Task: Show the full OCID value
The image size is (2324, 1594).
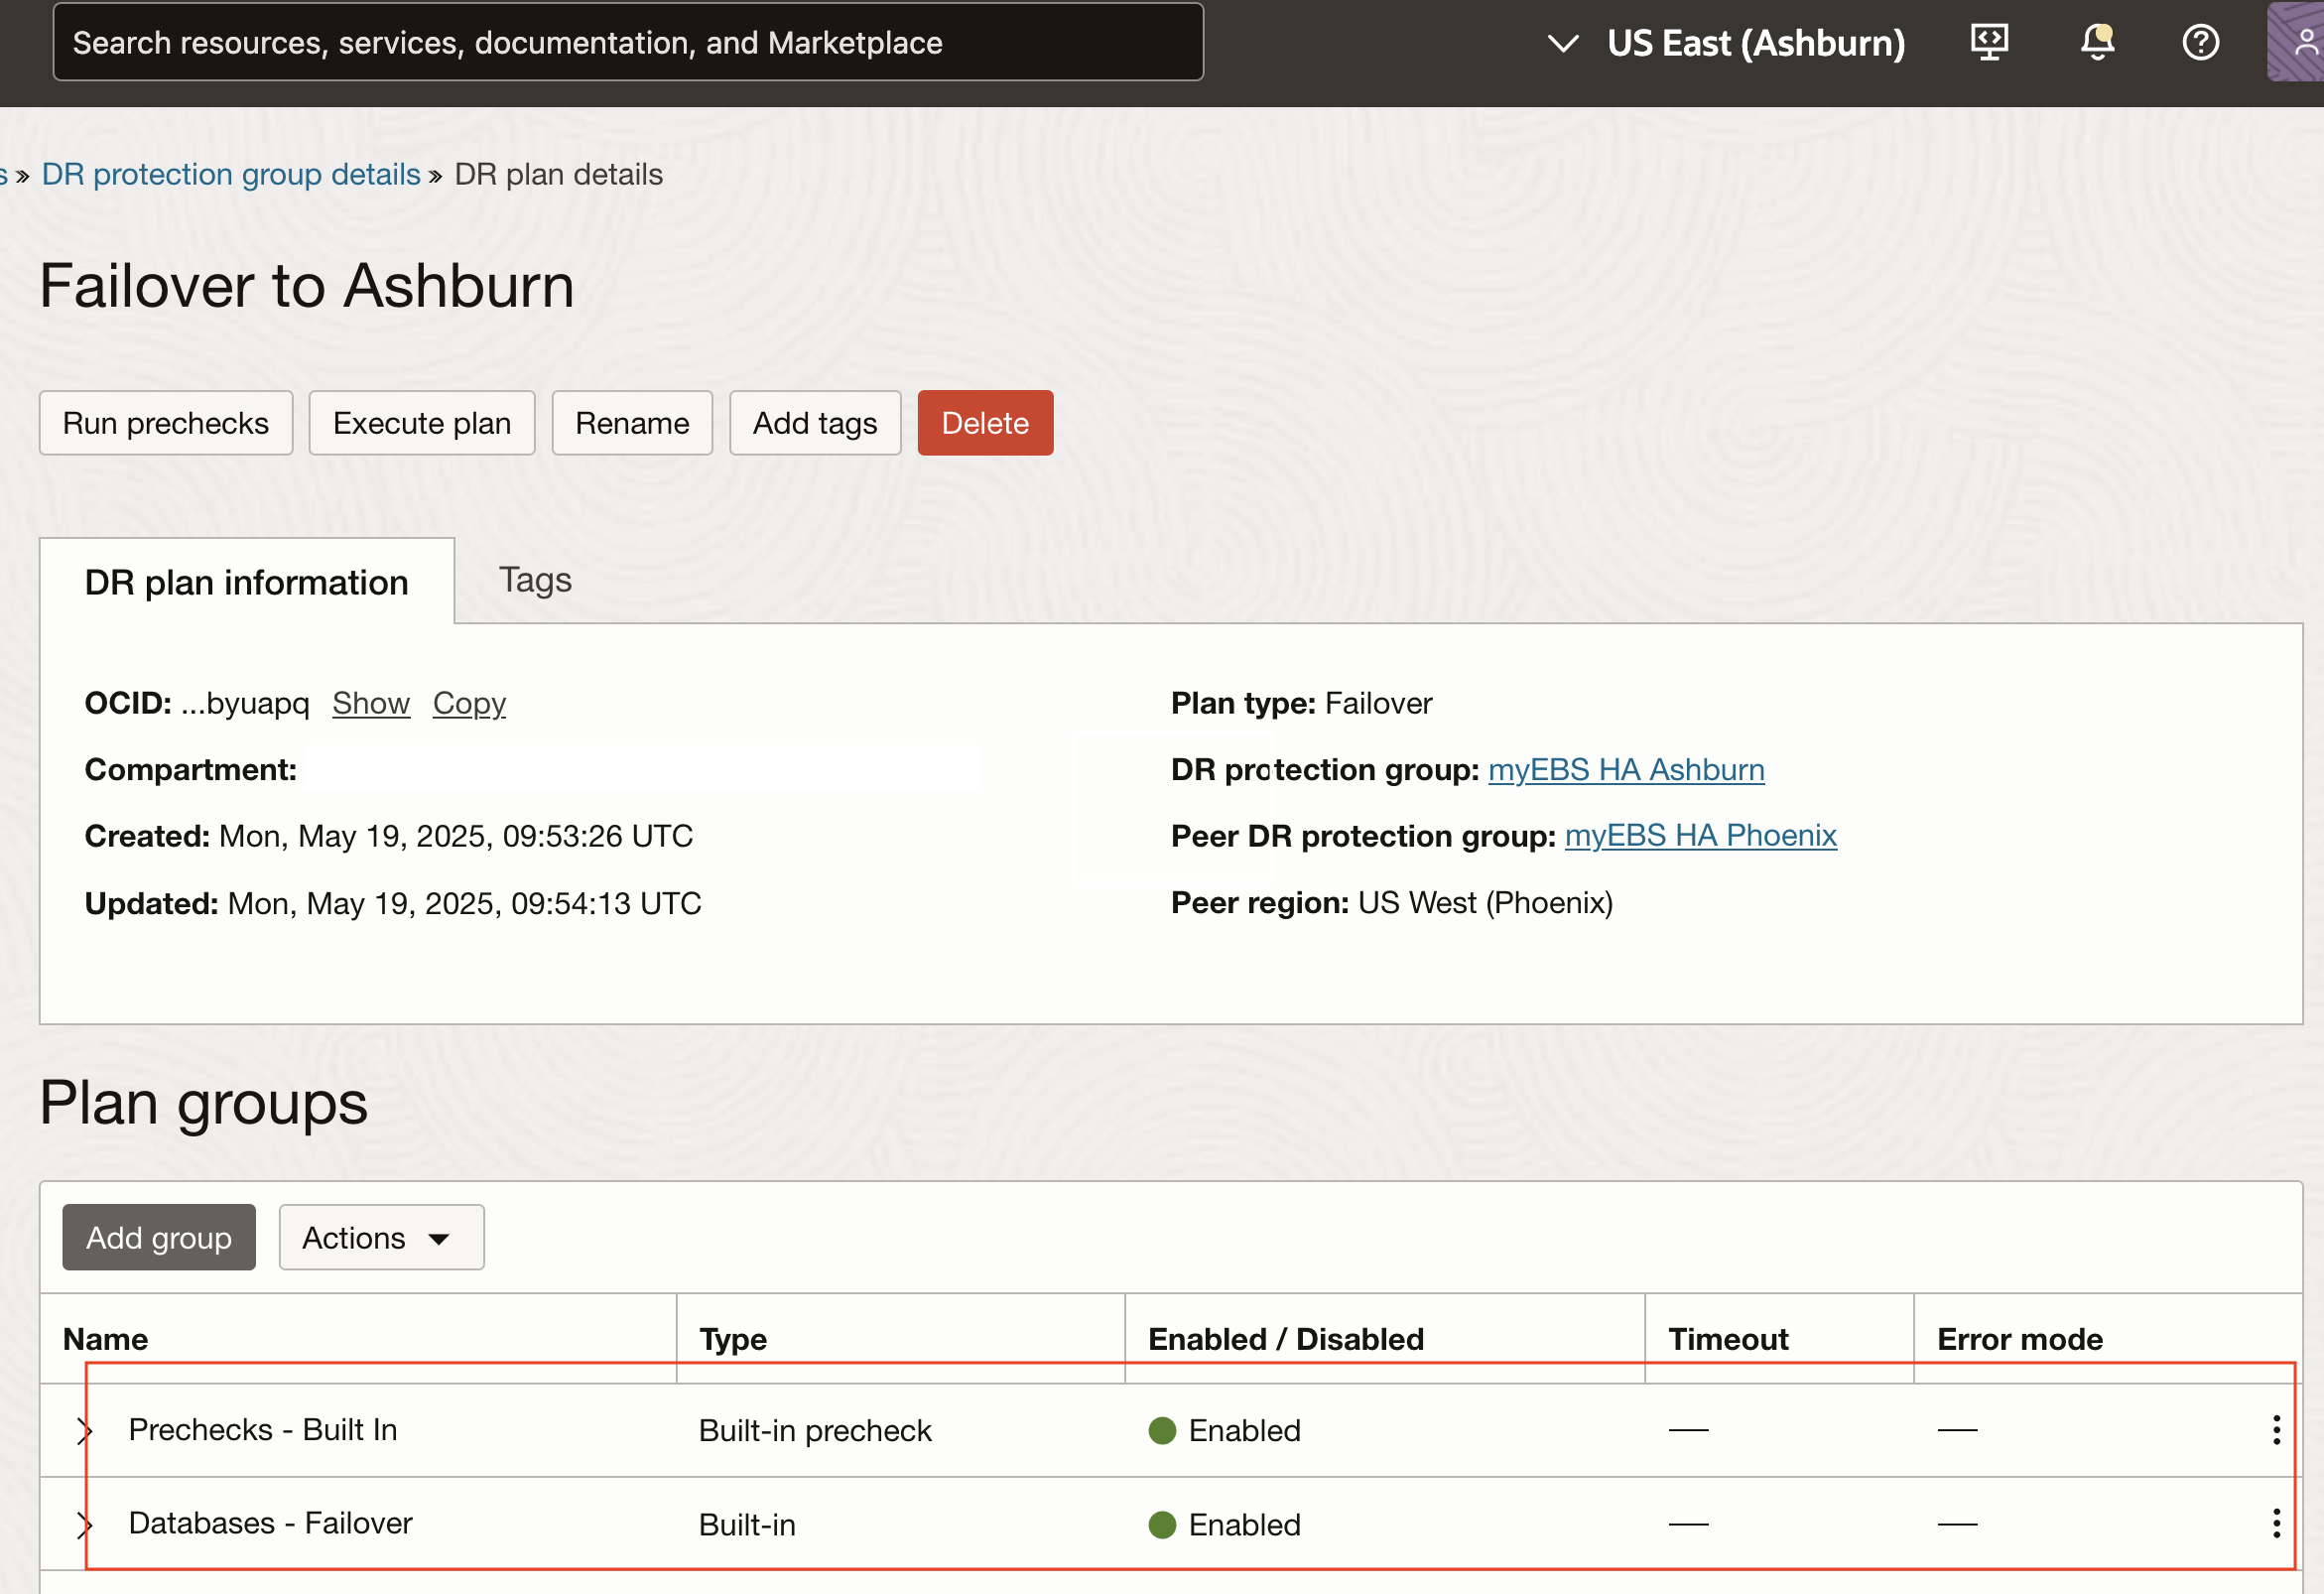Action: pos(371,703)
